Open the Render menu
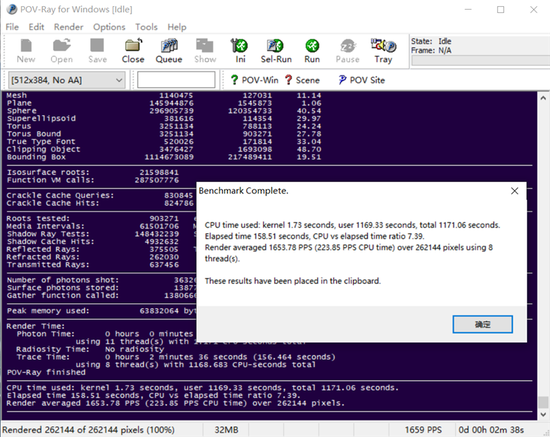Screen dimensions: 550x437 click(x=68, y=27)
